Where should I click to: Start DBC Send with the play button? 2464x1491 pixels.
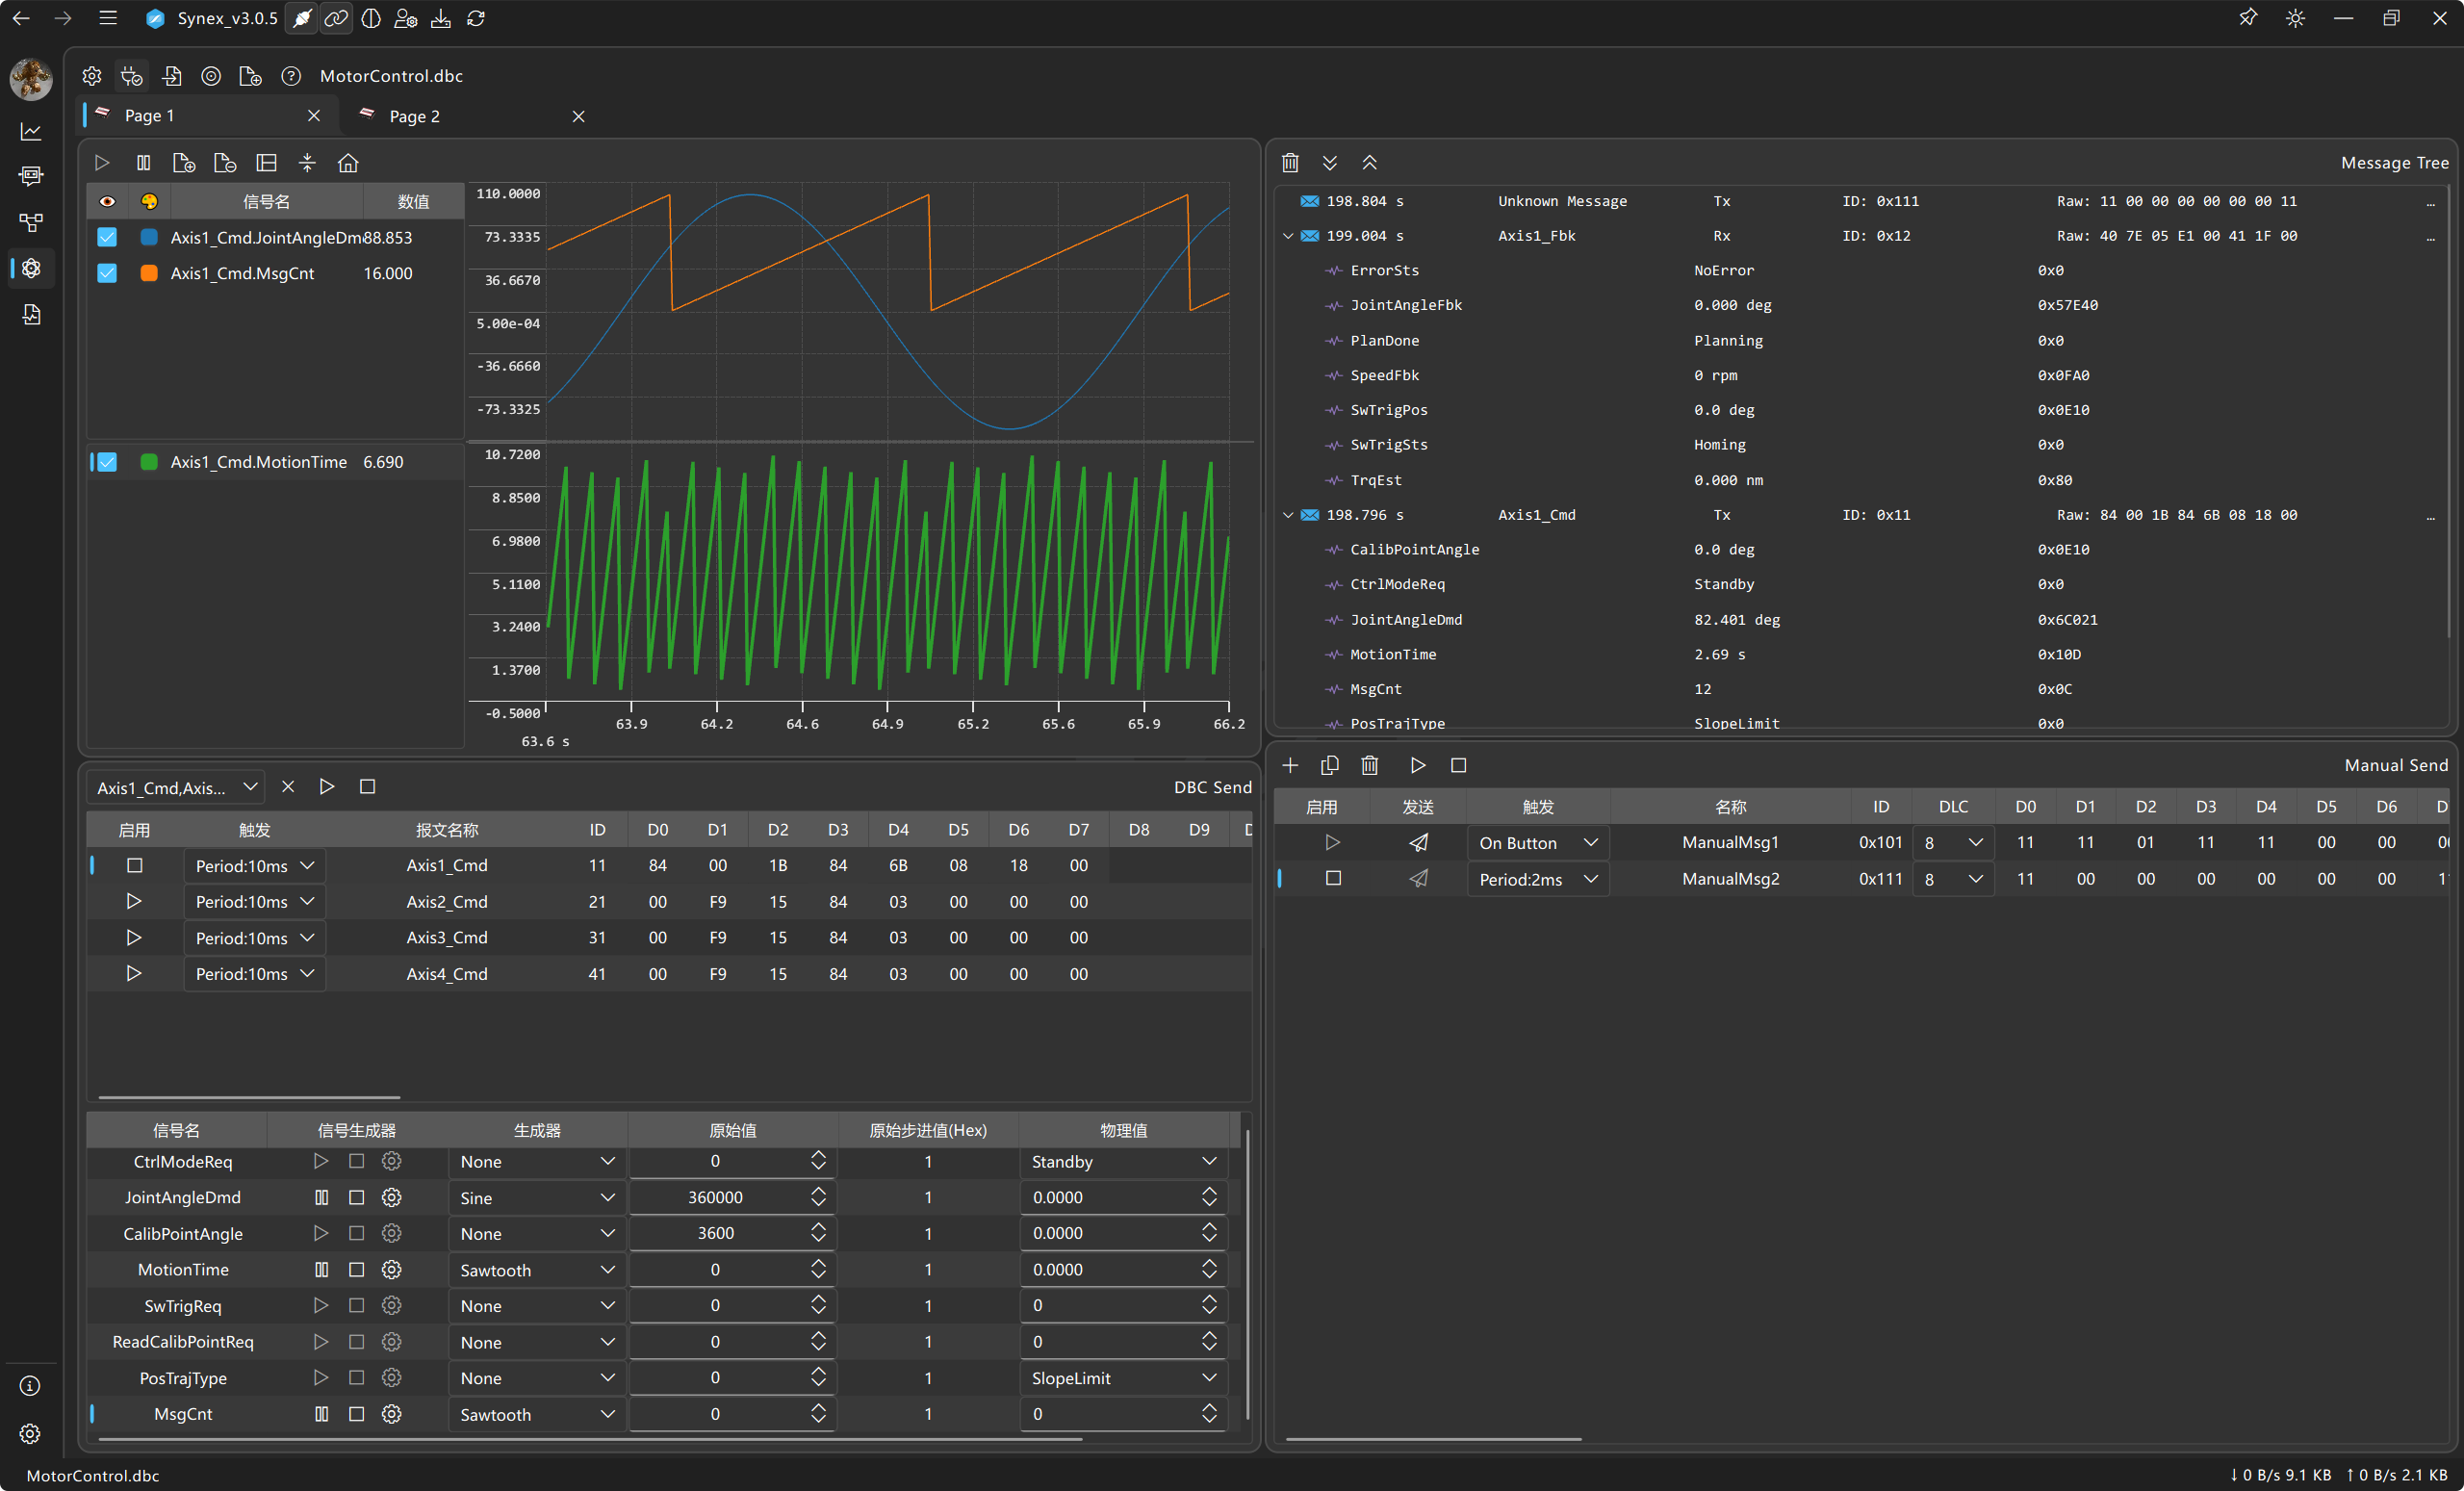[x=327, y=787]
